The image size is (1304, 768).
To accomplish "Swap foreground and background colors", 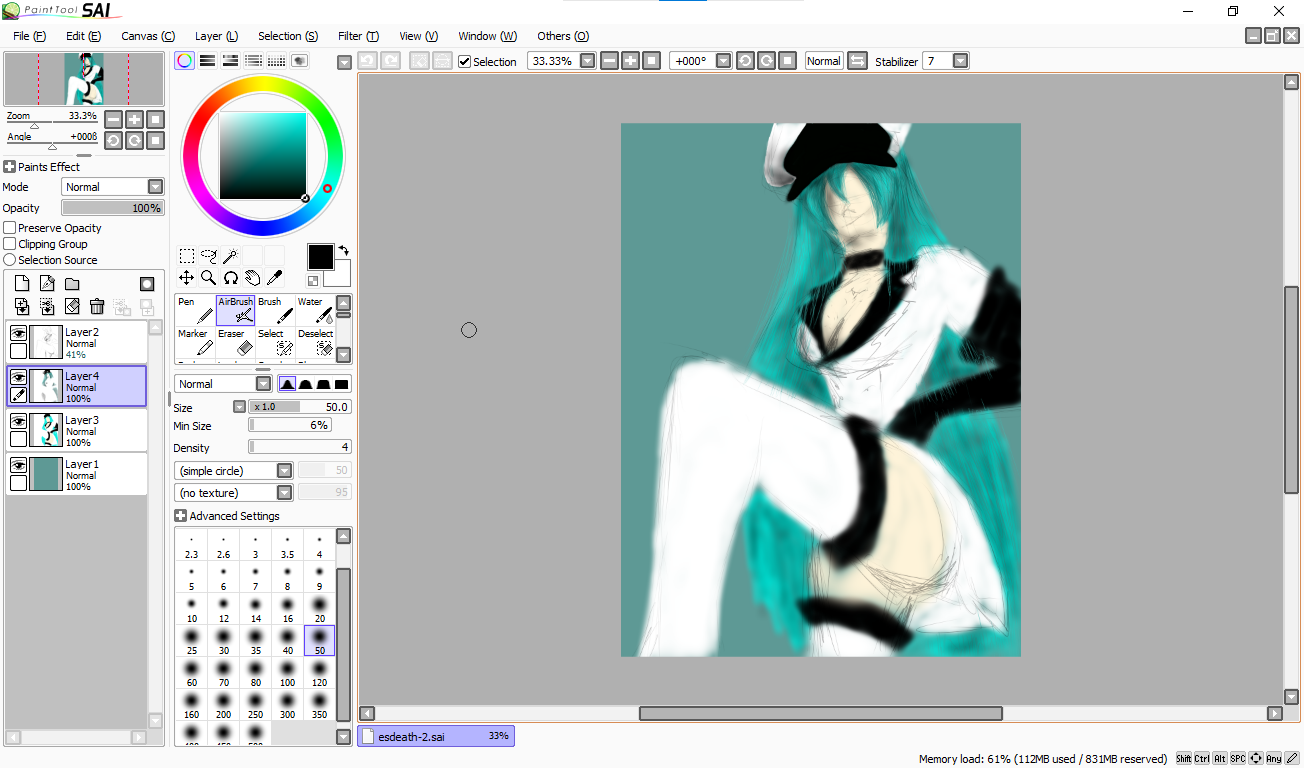I will coord(343,250).
